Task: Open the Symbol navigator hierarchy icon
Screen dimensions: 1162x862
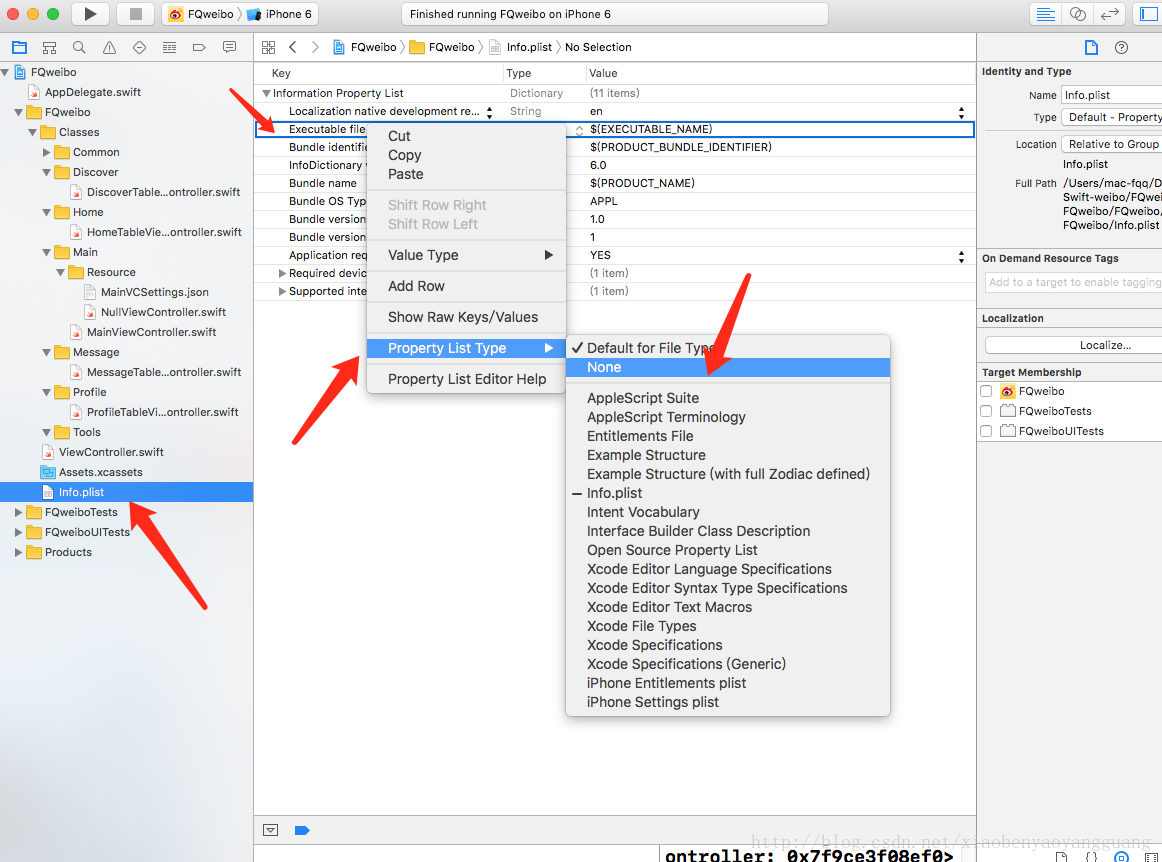Action: [x=50, y=47]
